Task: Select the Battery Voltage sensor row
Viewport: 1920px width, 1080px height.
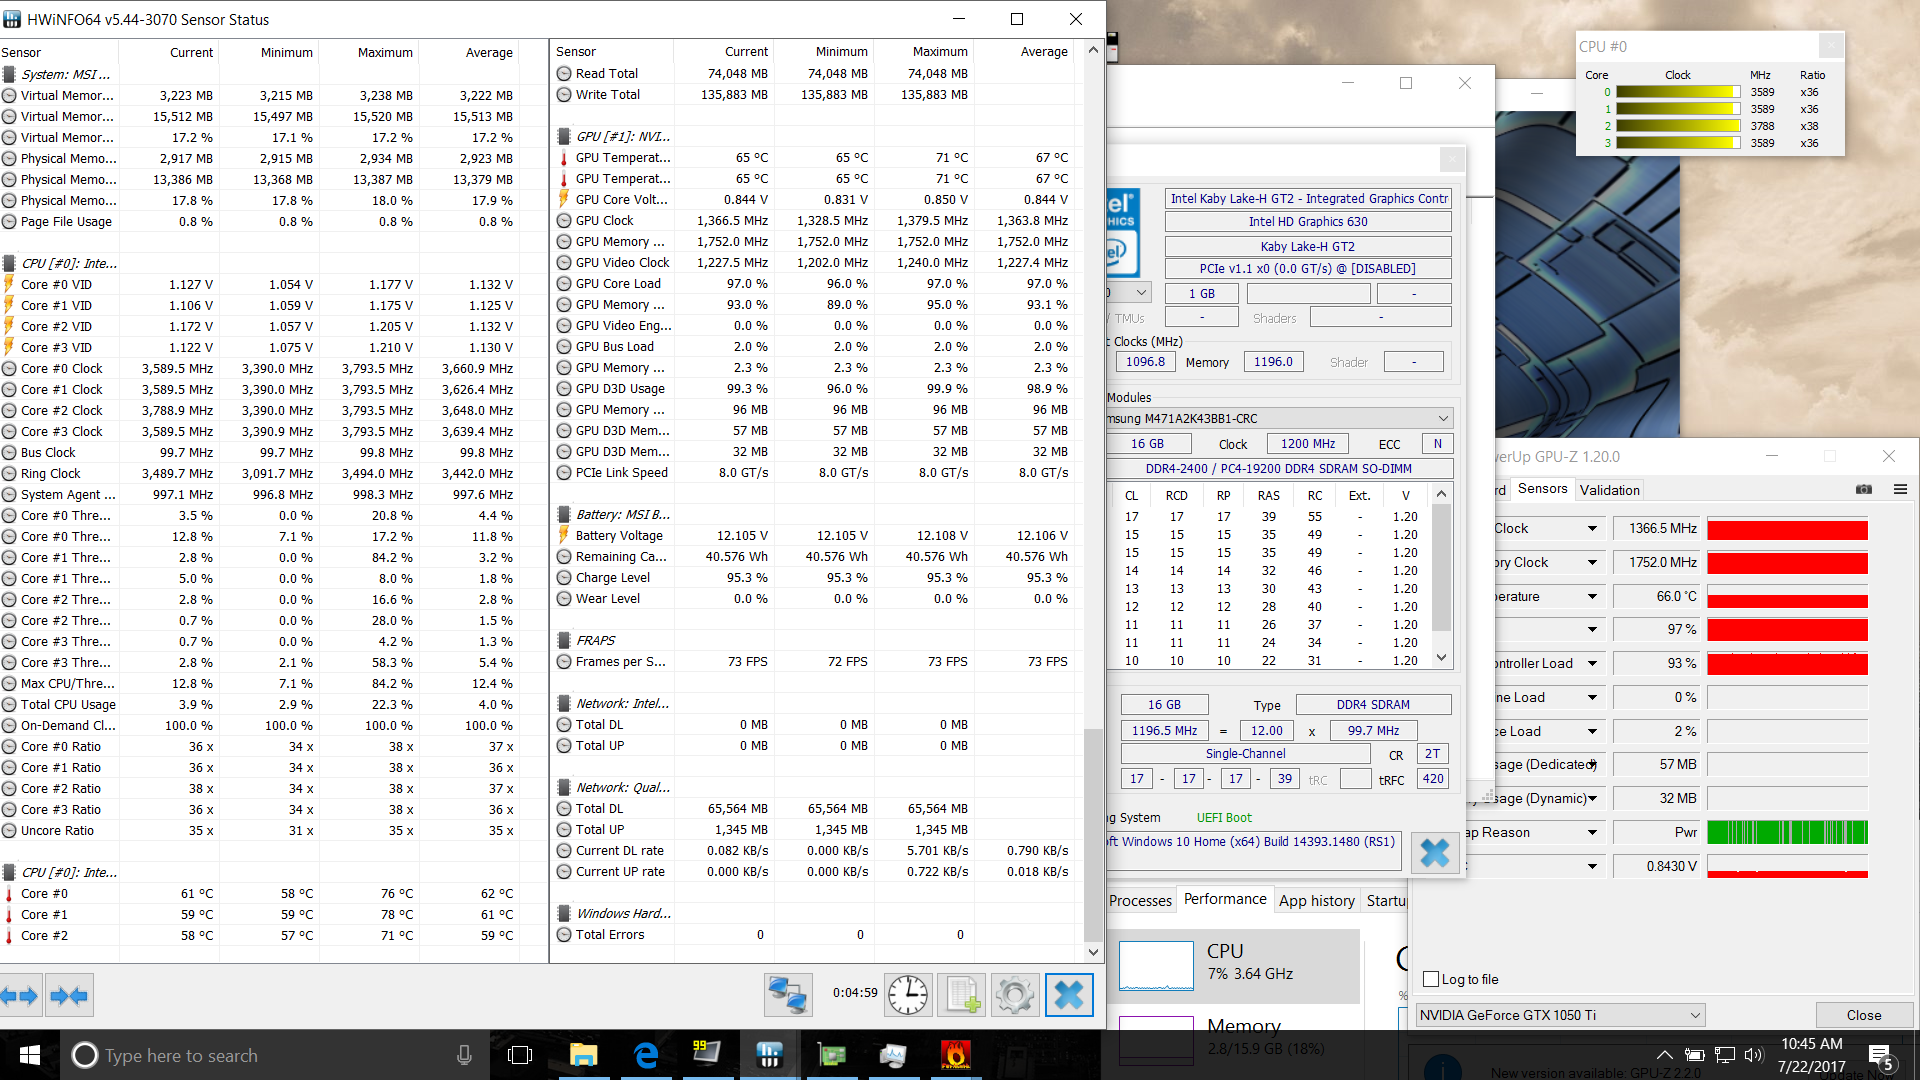Action: click(x=813, y=536)
